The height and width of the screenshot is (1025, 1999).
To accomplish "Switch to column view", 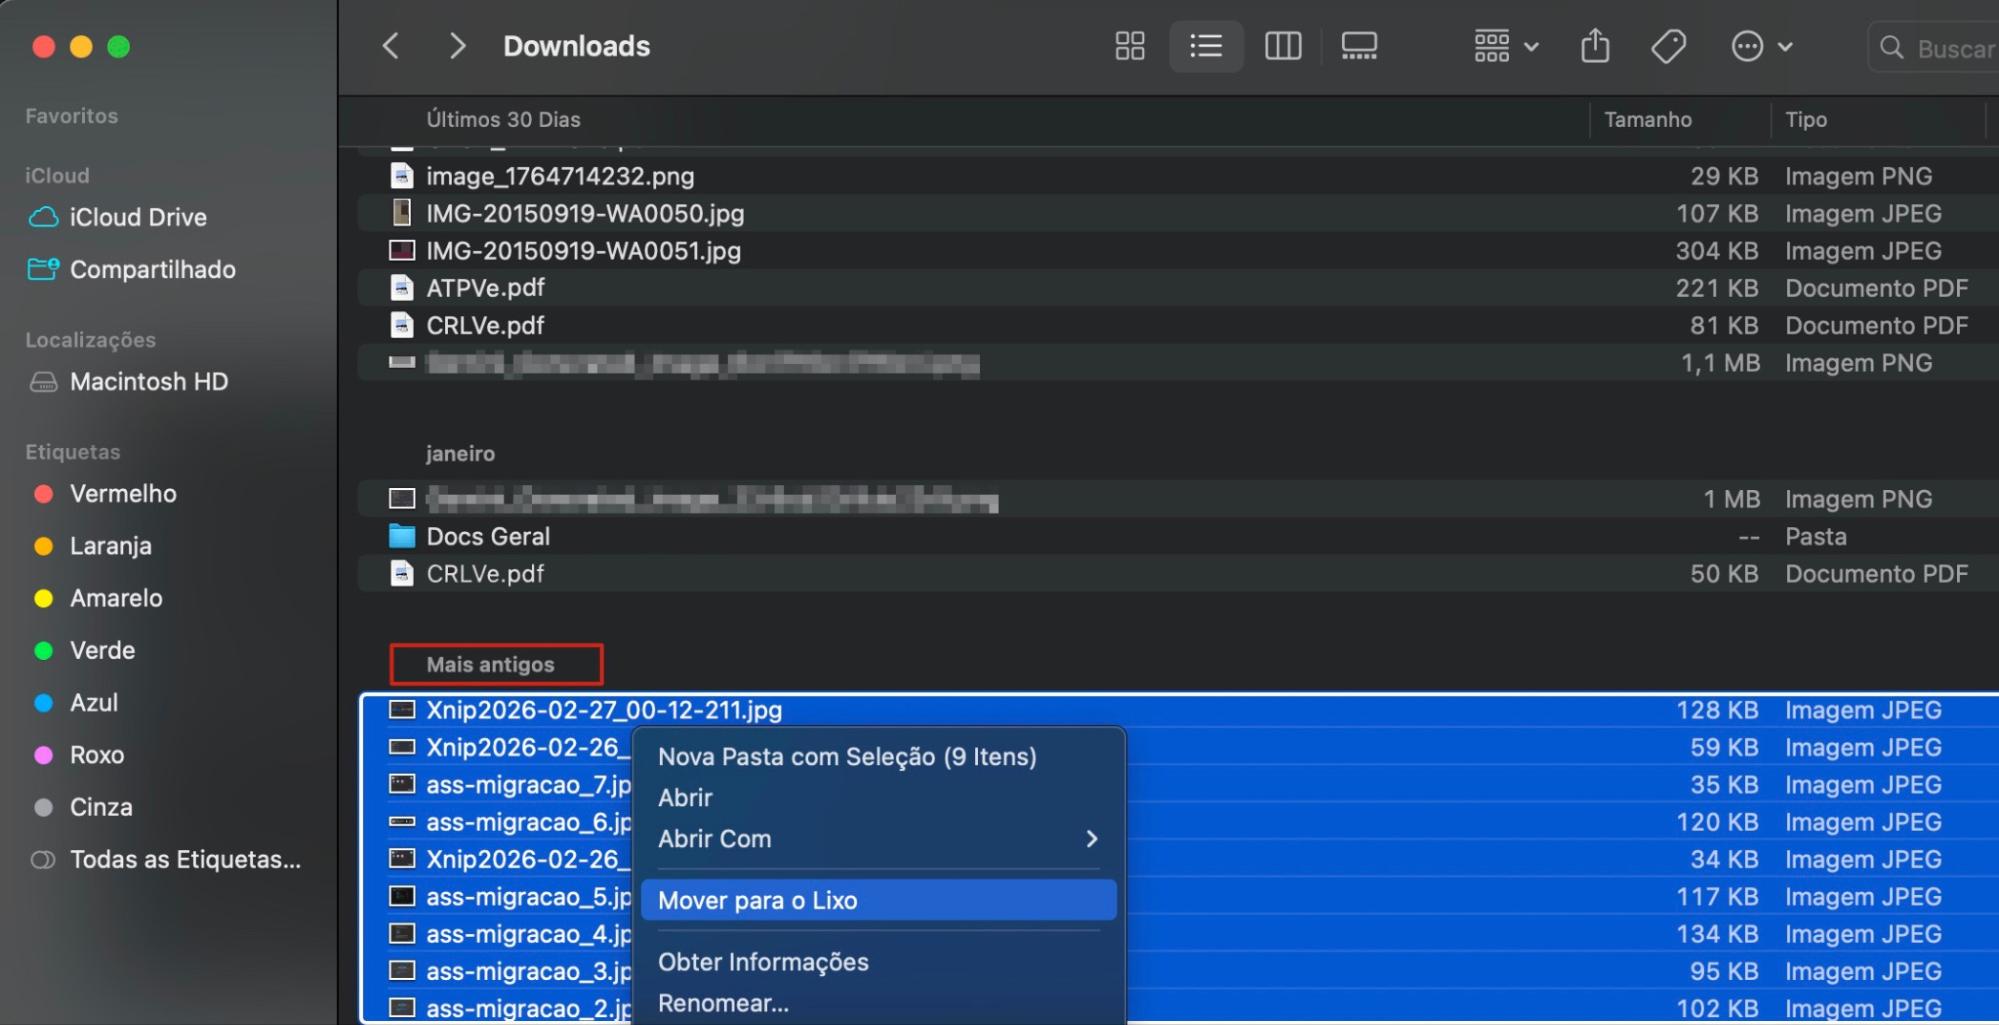I will tap(1282, 45).
